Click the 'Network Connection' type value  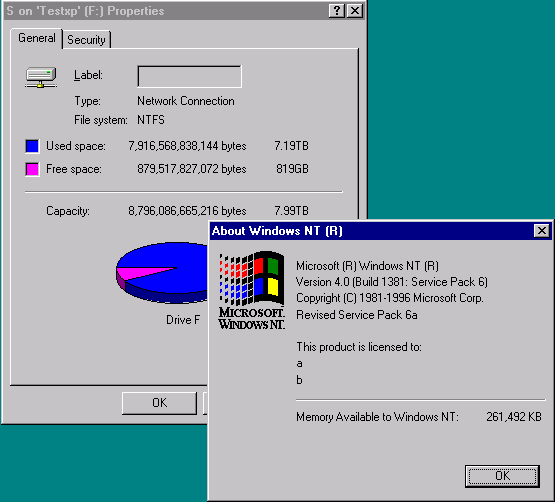pyautogui.click(x=186, y=101)
